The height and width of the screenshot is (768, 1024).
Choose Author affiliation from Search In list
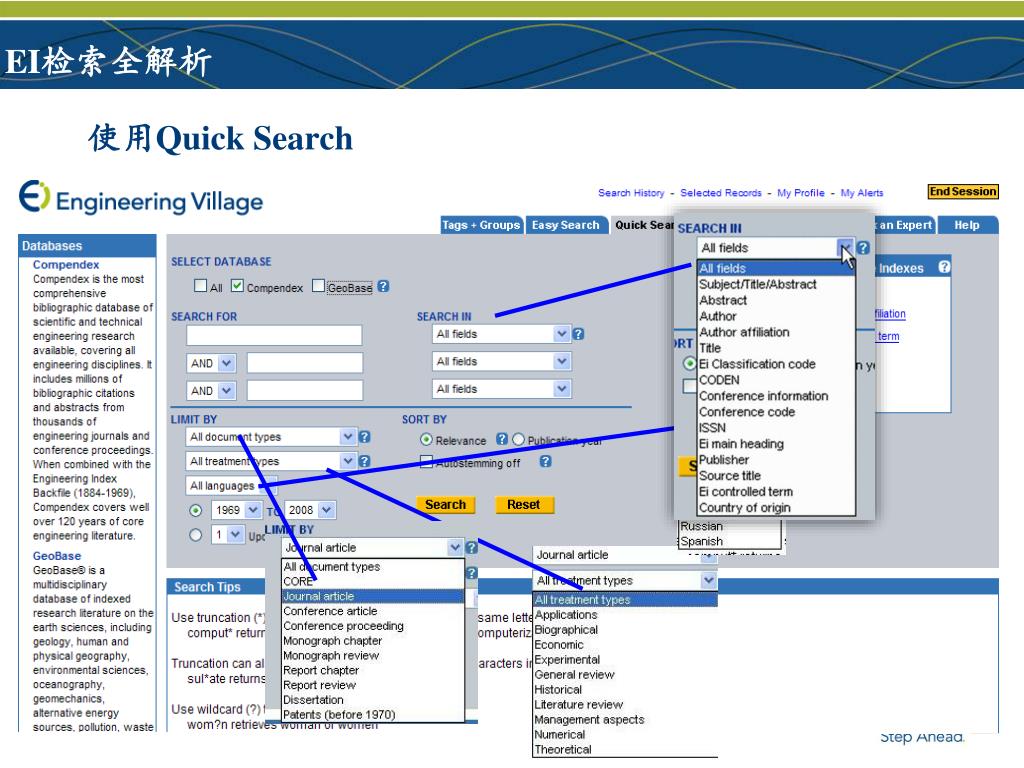(776, 332)
